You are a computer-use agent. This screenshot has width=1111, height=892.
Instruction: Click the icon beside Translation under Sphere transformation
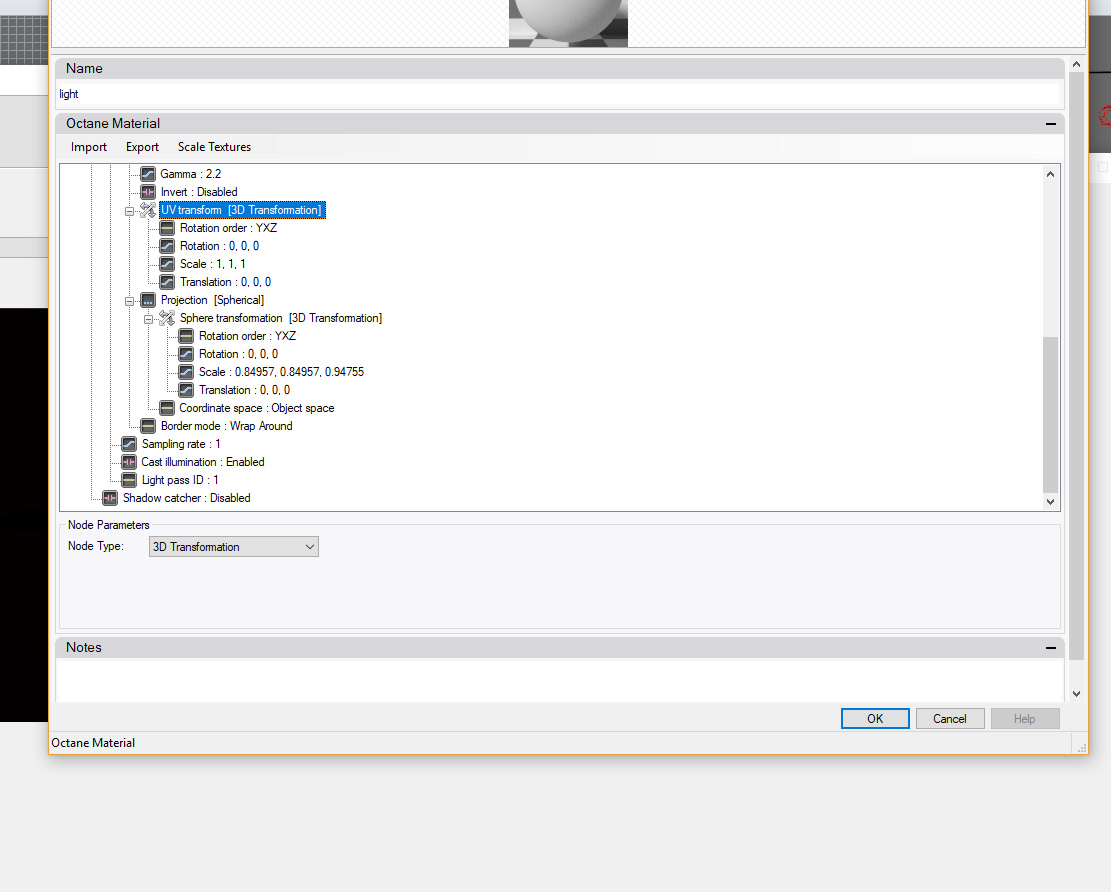[186, 390]
